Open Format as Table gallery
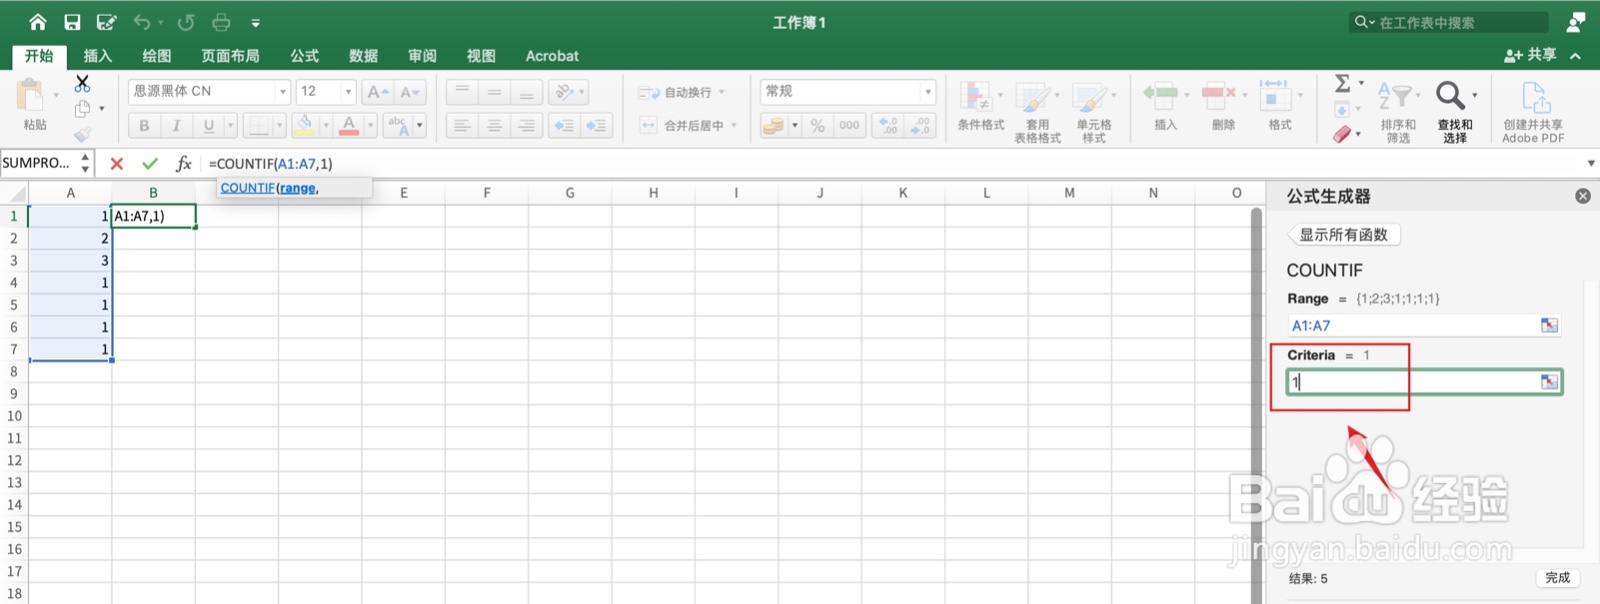Image resolution: width=1600 pixels, height=604 pixels. pyautogui.click(x=1037, y=111)
